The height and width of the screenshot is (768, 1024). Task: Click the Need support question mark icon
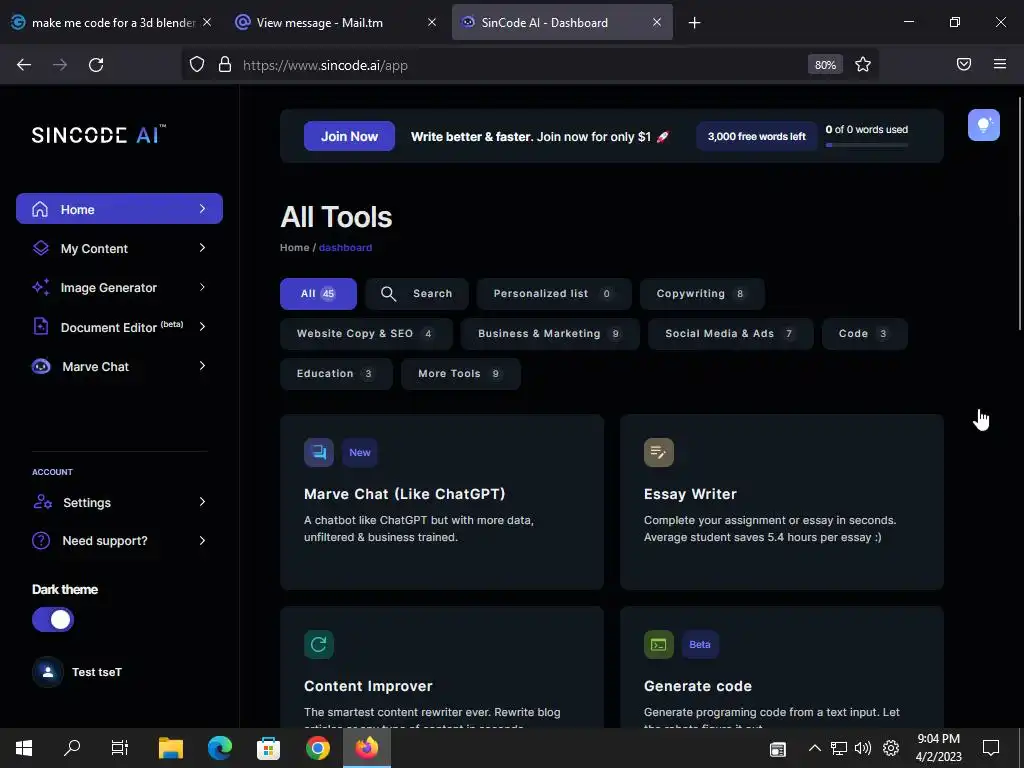pyautogui.click(x=40, y=541)
